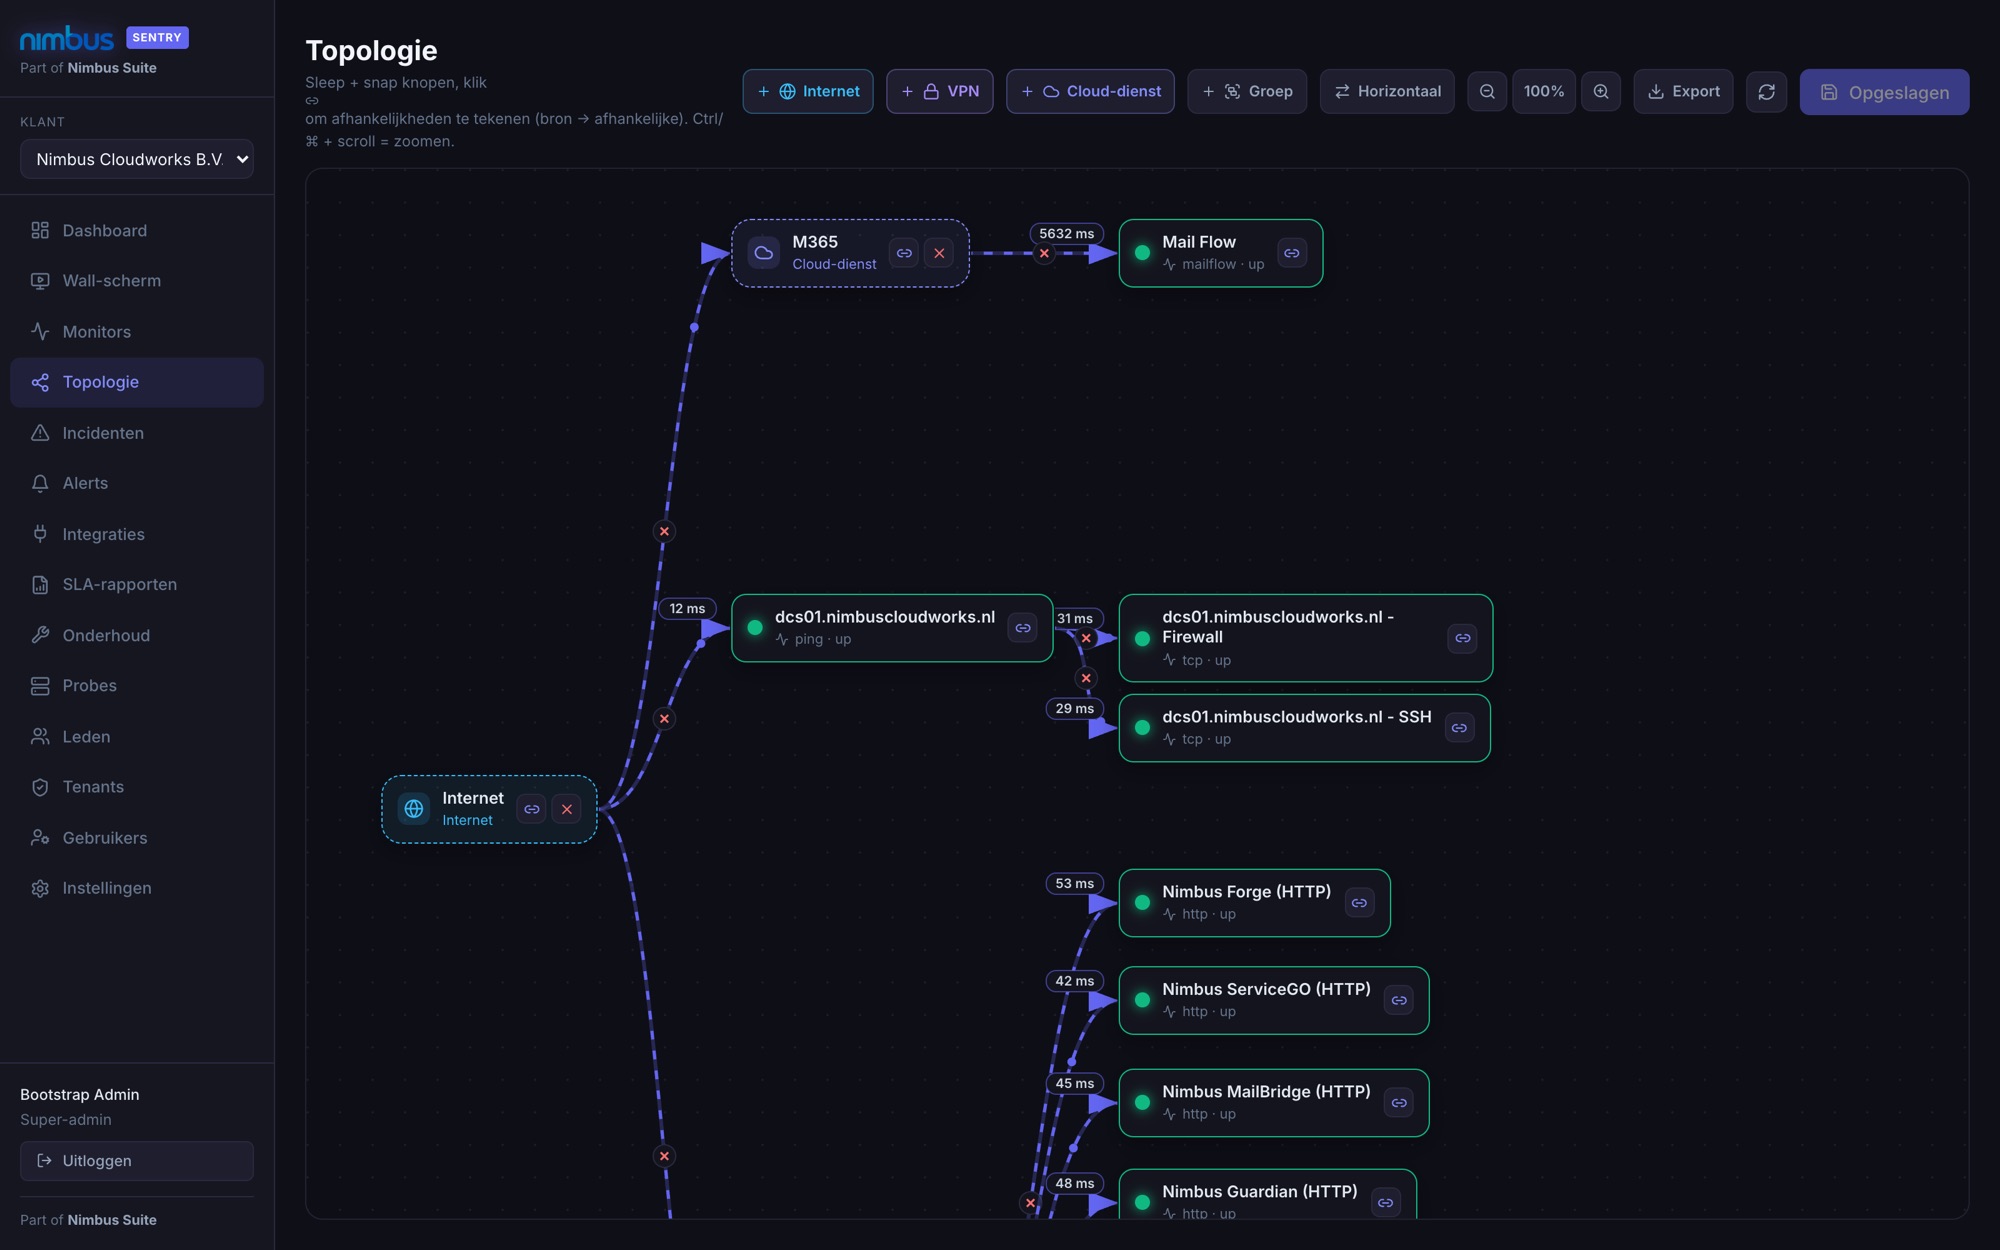Click the 42 ms latency label

(x=1075, y=981)
